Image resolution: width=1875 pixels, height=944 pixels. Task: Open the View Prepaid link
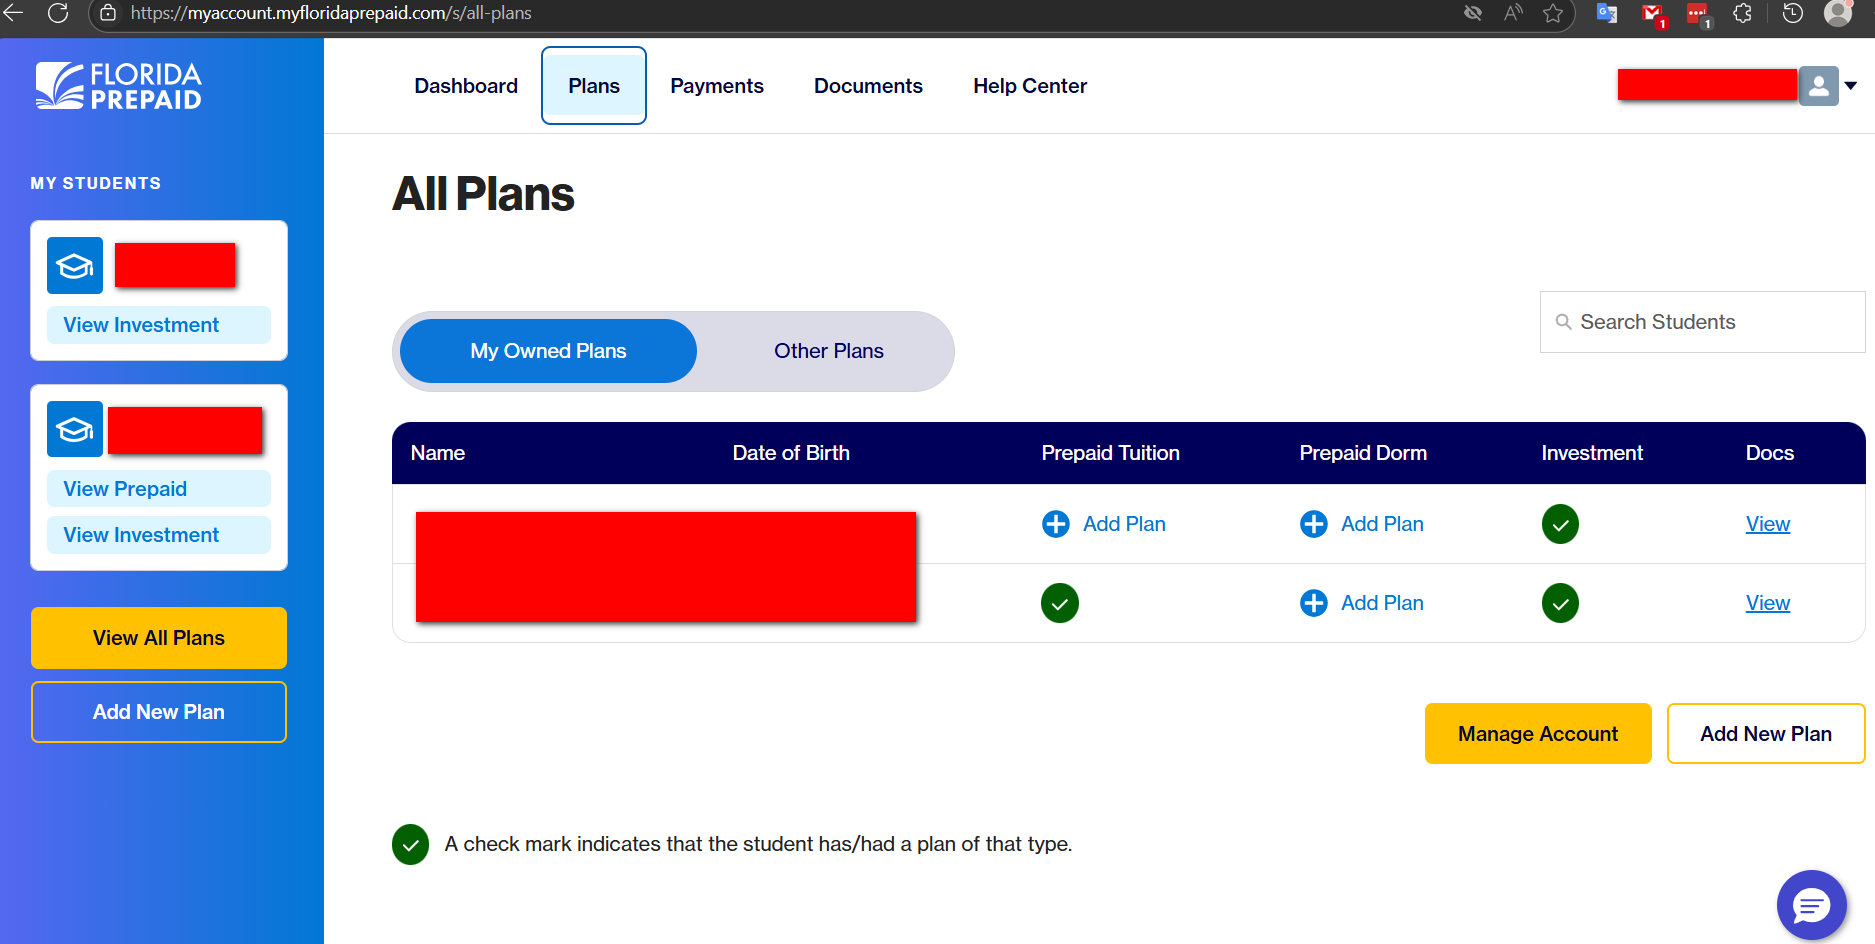159,489
